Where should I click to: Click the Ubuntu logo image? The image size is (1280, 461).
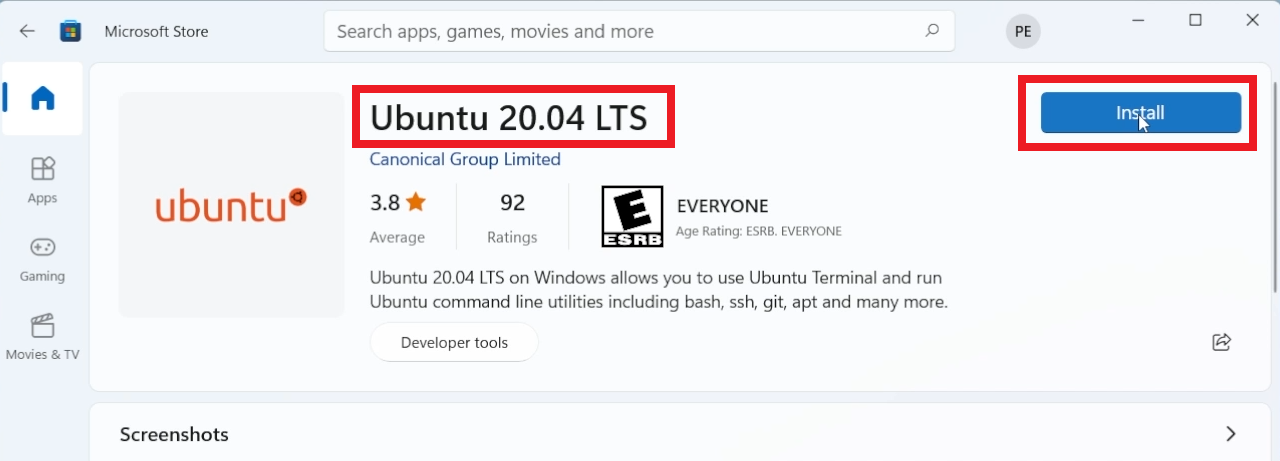pos(231,205)
